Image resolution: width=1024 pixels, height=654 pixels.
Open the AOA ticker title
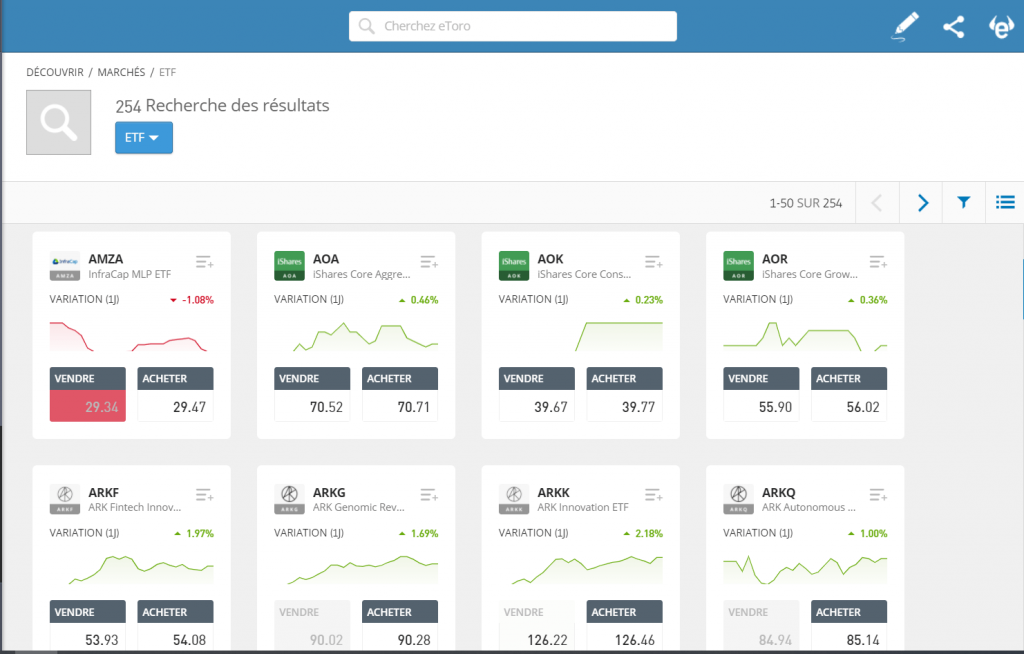tap(326, 259)
